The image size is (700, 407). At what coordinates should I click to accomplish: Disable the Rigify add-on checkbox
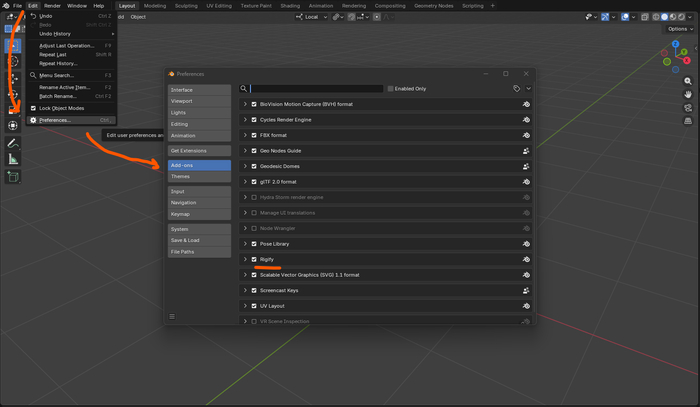[254, 259]
